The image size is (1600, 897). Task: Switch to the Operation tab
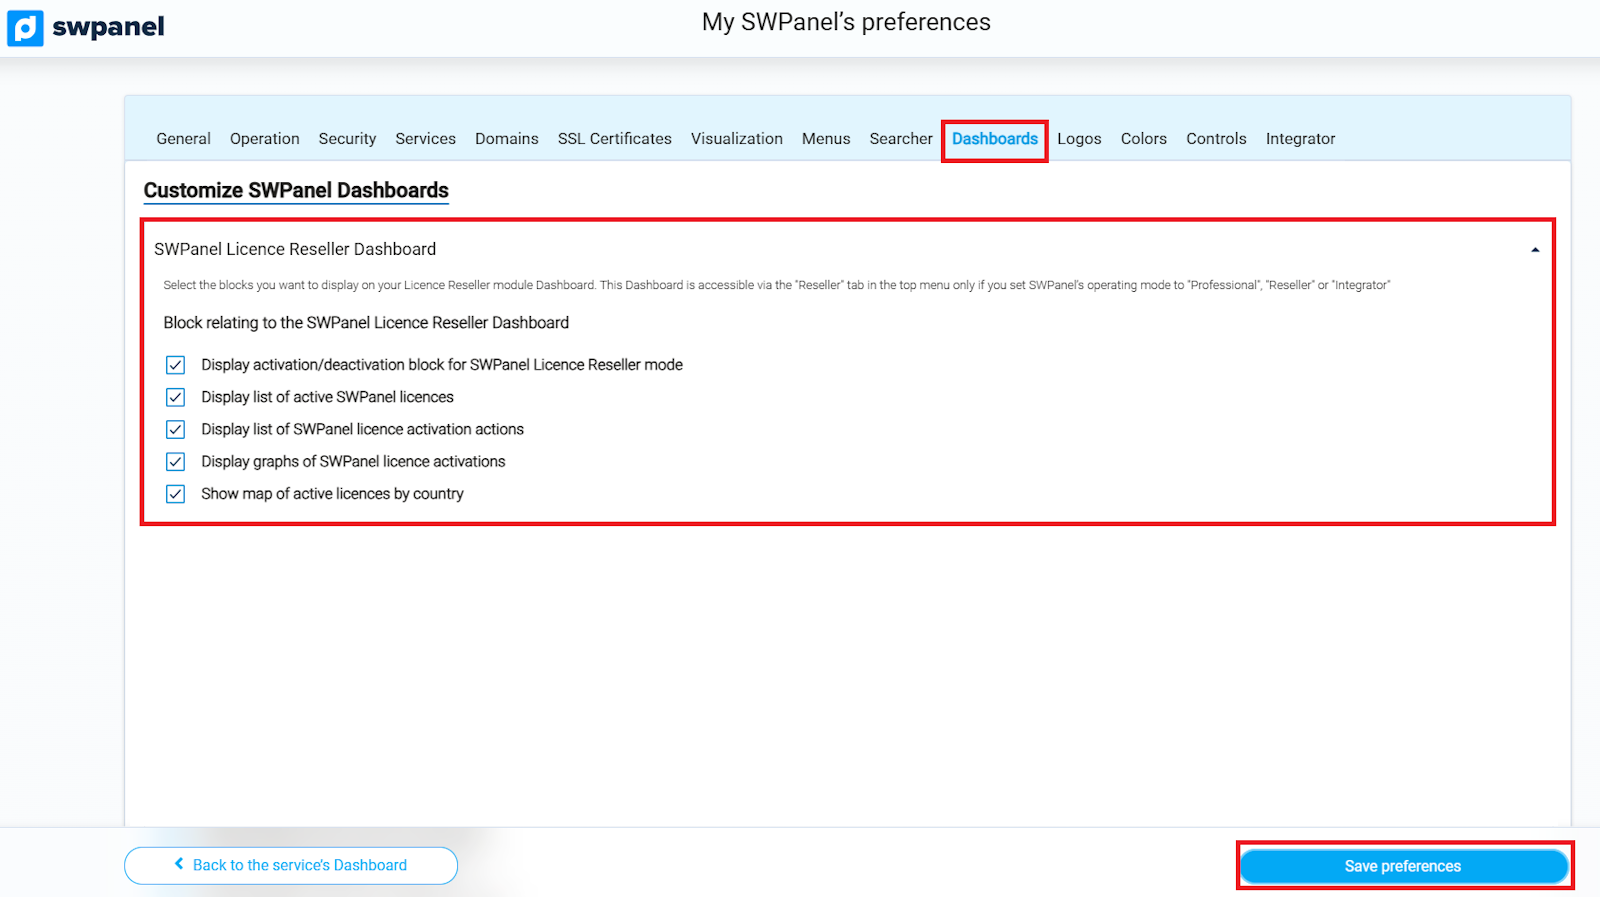[x=264, y=139]
